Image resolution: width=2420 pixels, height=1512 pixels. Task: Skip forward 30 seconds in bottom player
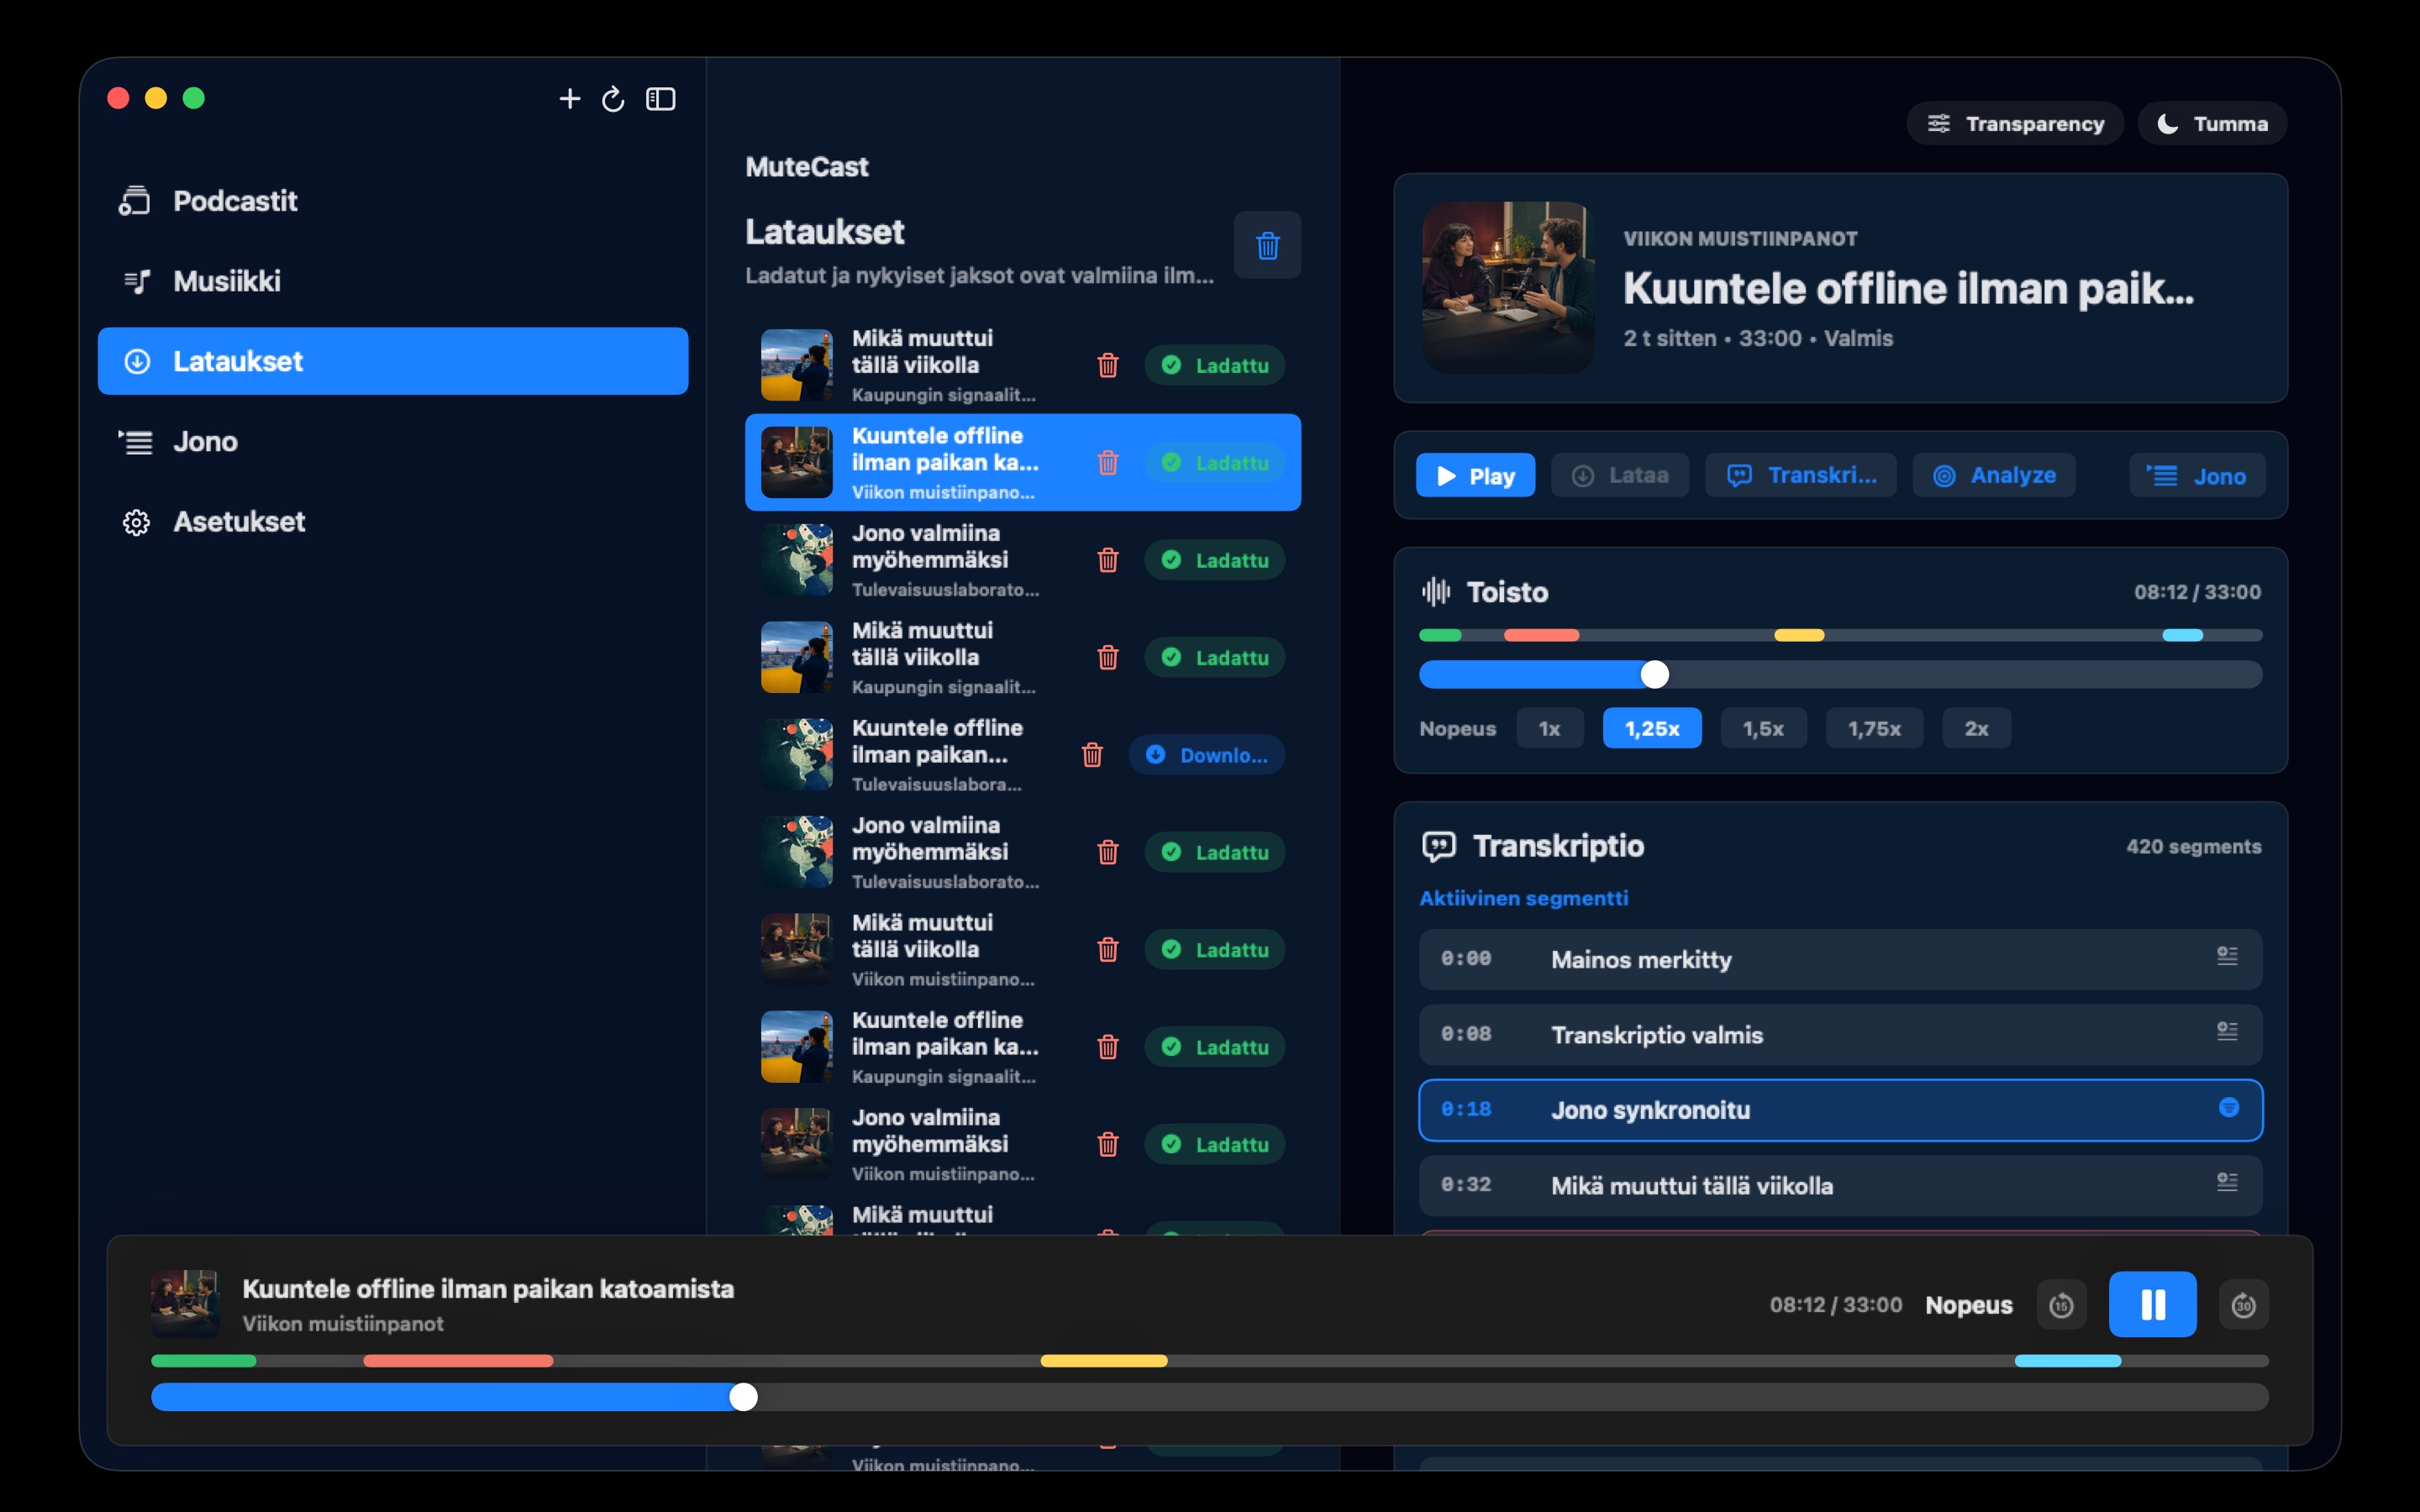click(2243, 1304)
